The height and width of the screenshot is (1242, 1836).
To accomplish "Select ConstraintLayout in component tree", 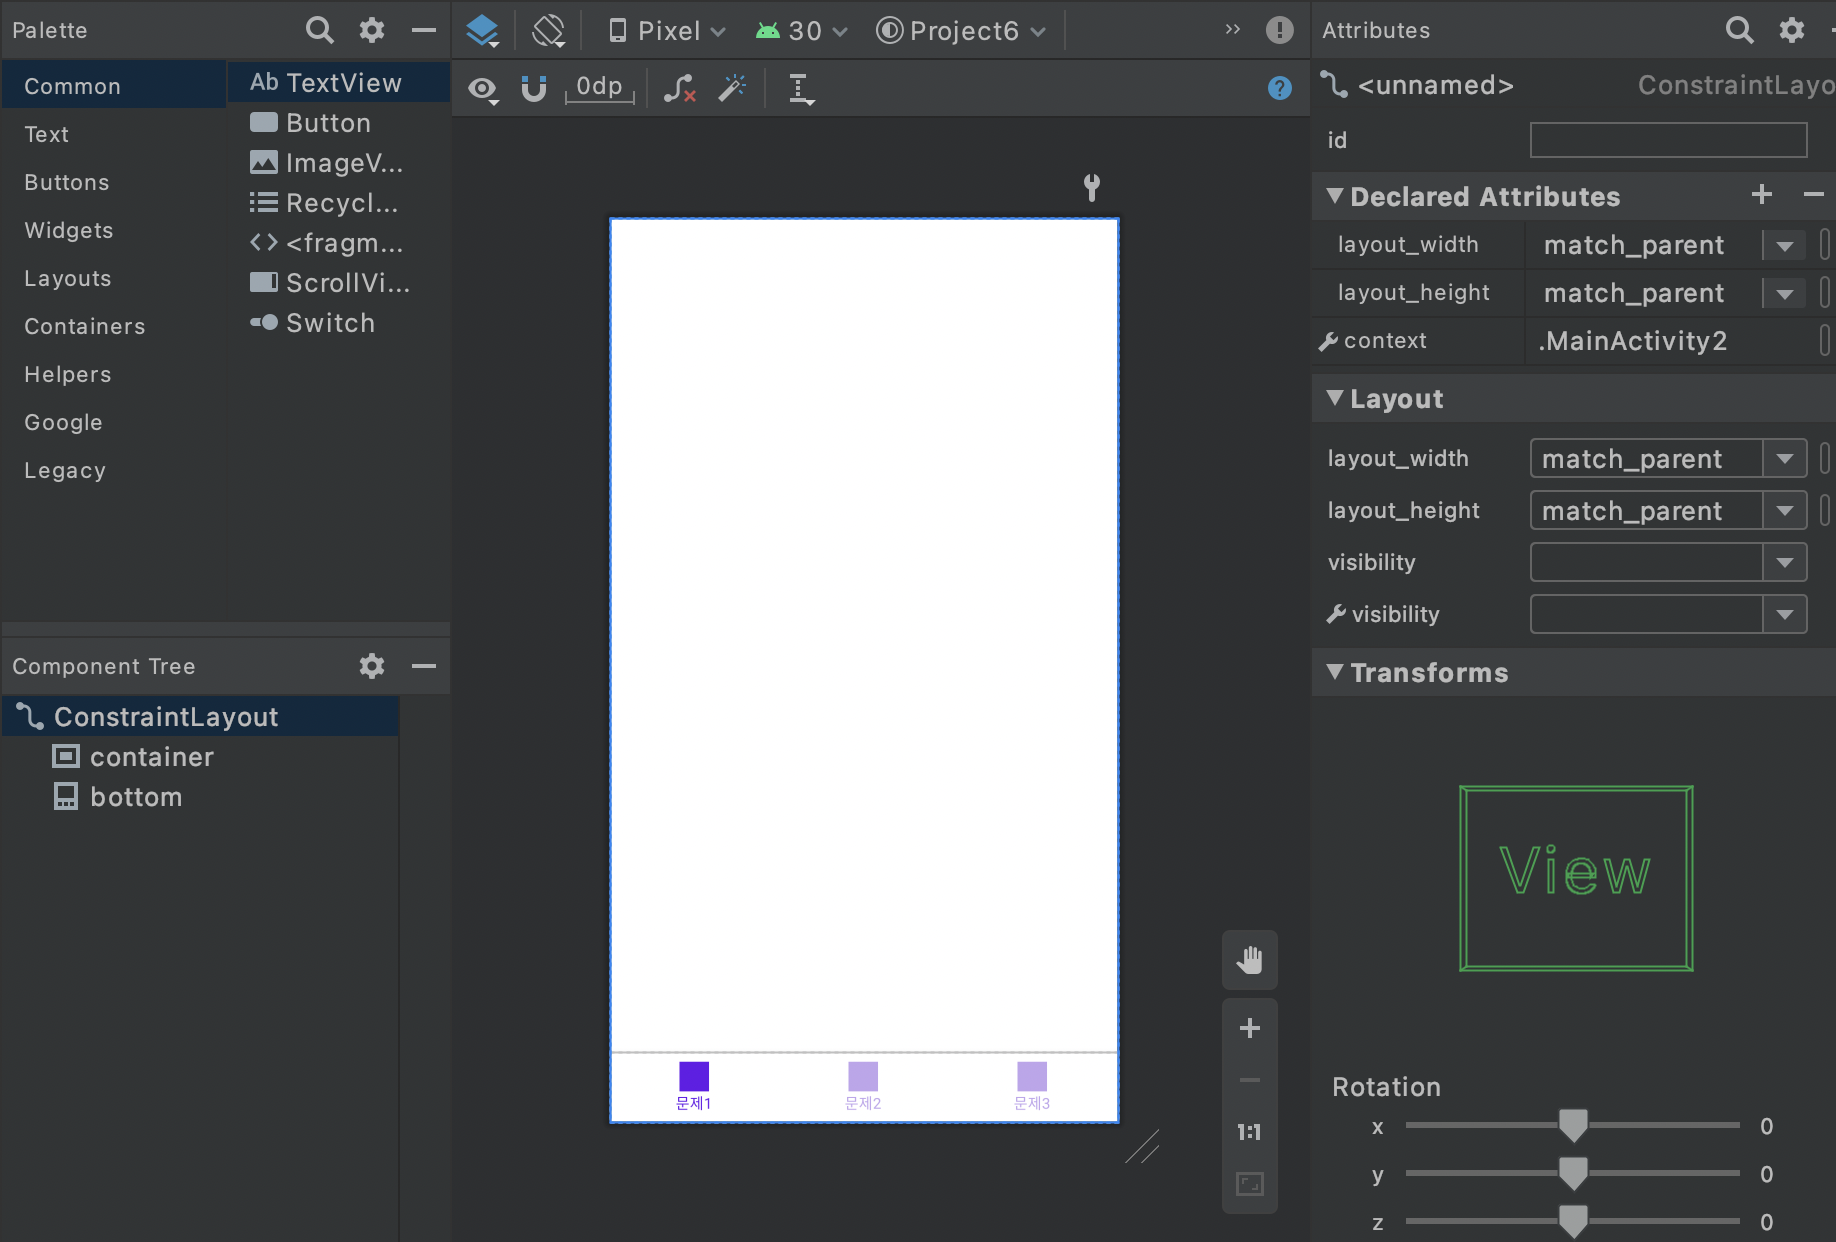I will 200,717.
